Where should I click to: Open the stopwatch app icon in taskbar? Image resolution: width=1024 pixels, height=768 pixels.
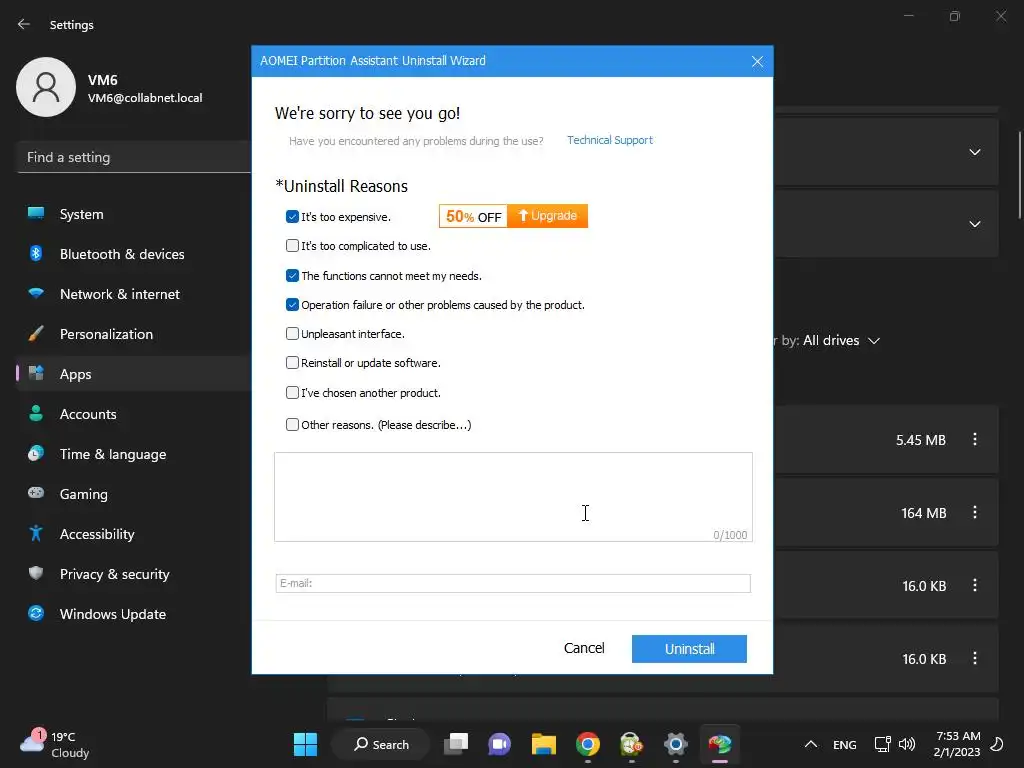(x=632, y=744)
